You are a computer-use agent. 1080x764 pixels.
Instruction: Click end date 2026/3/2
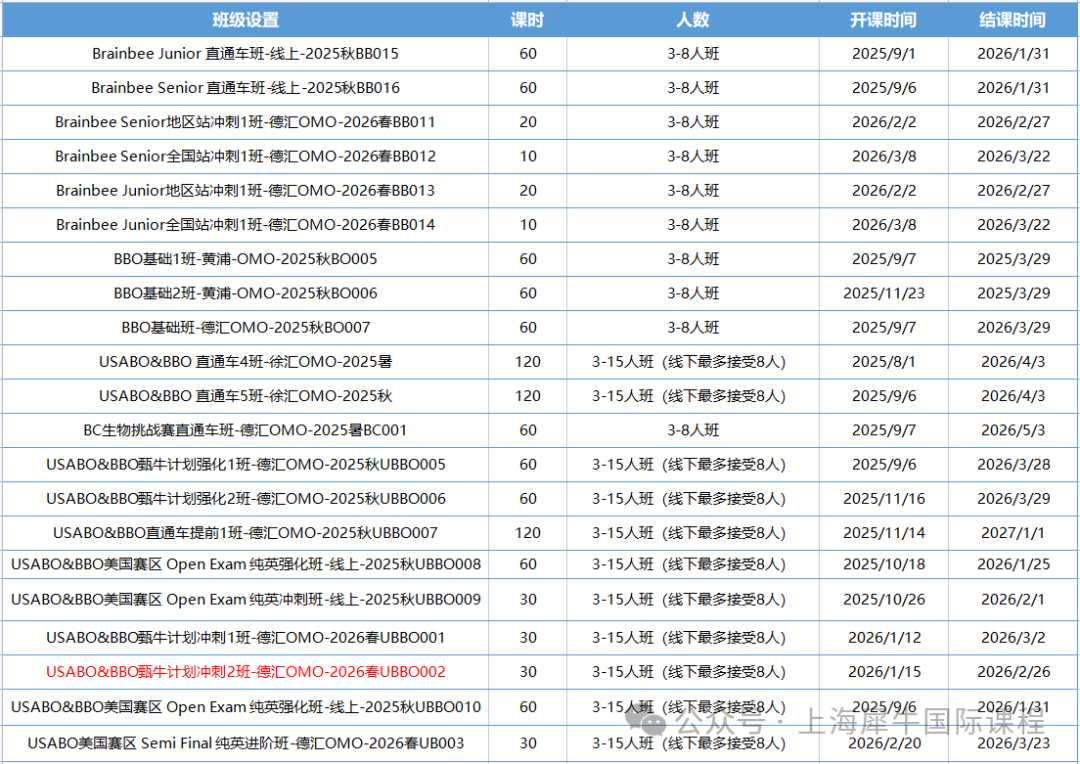click(1013, 638)
